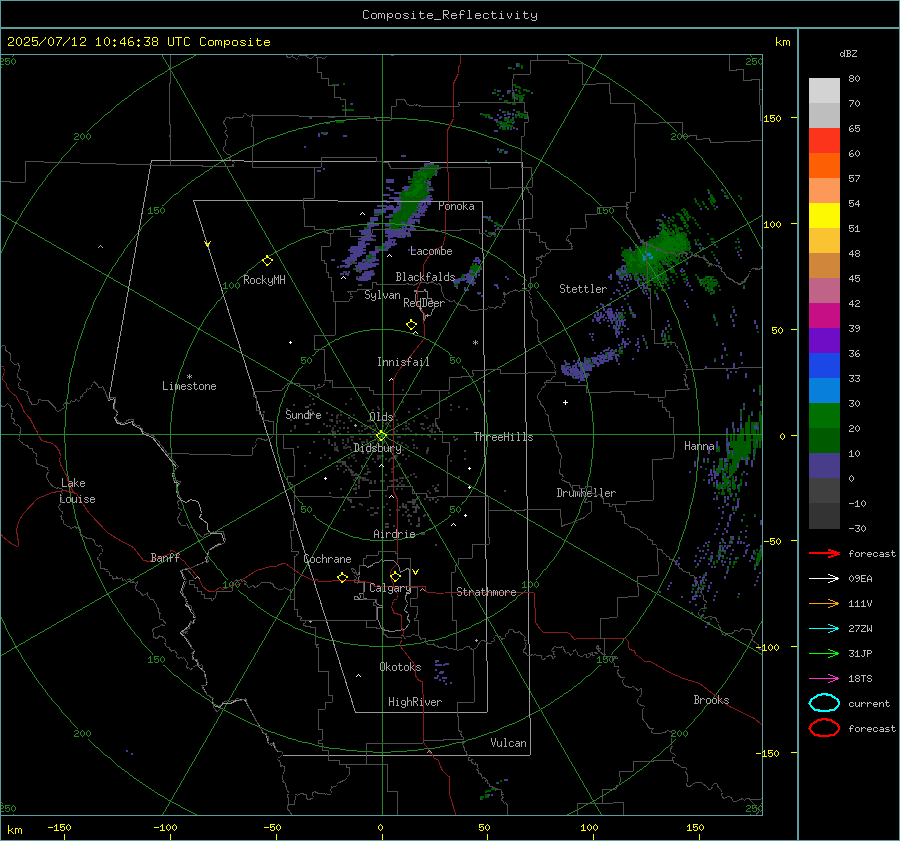Click the yellow radar-center diamond at Olds
This screenshot has width=900, height=841.
381,436
